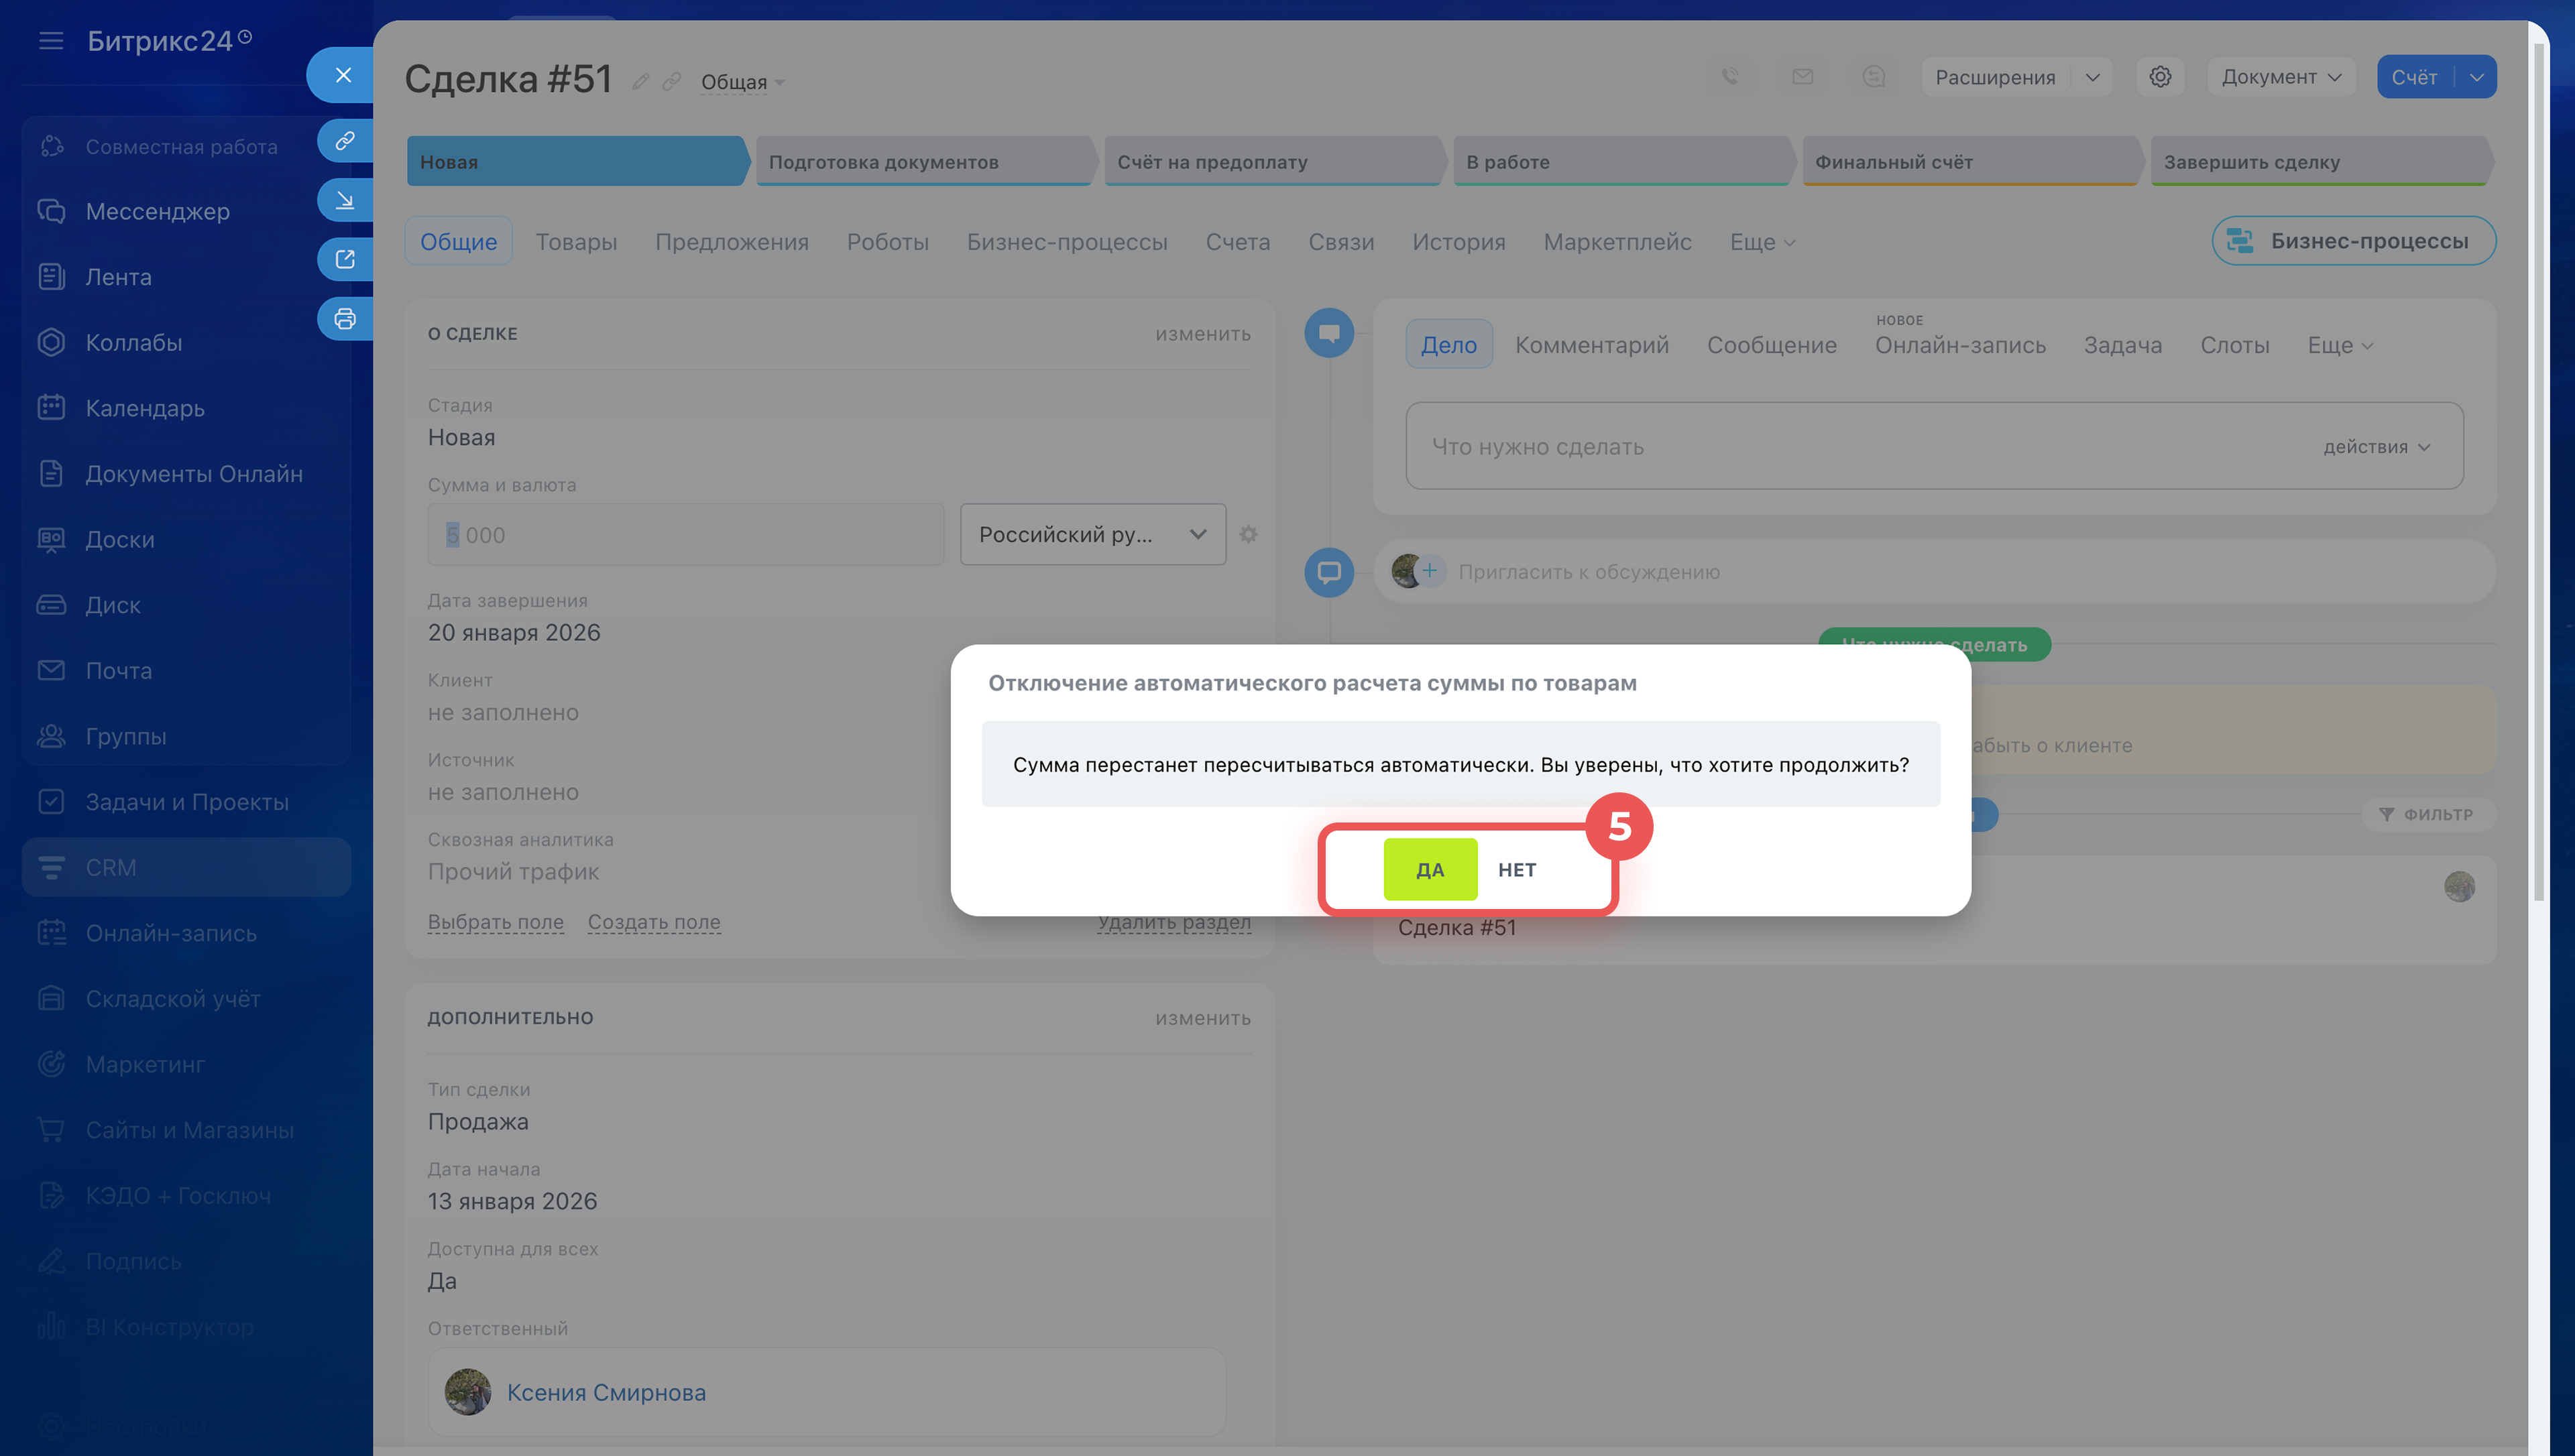Confirm the dialog with ДА button

coord(1429,869)
